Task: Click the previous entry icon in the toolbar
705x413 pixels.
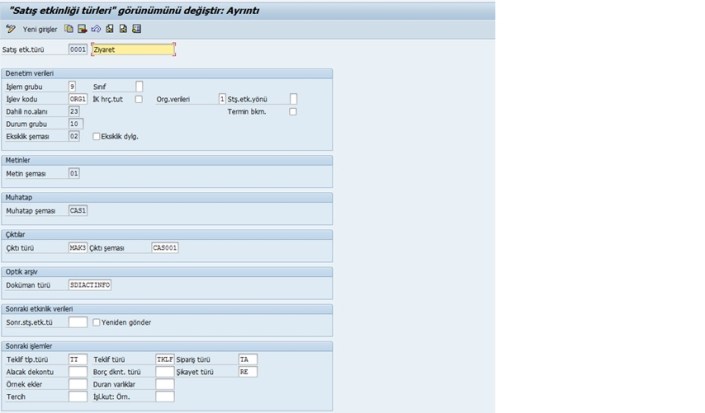Action: [108, 29]
